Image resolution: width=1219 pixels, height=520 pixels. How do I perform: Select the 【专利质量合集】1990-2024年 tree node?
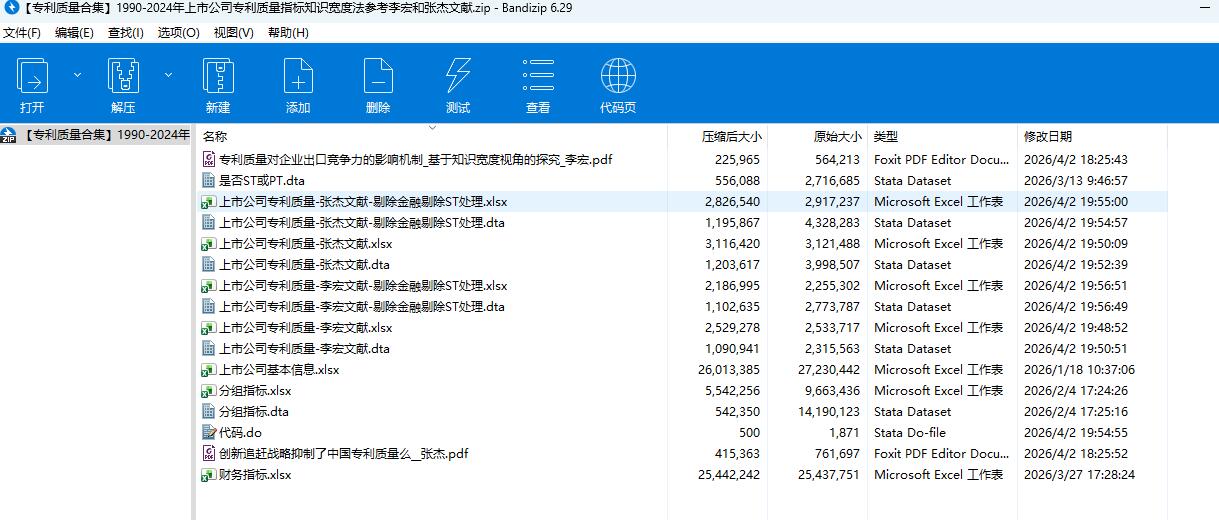coord(105,135)
